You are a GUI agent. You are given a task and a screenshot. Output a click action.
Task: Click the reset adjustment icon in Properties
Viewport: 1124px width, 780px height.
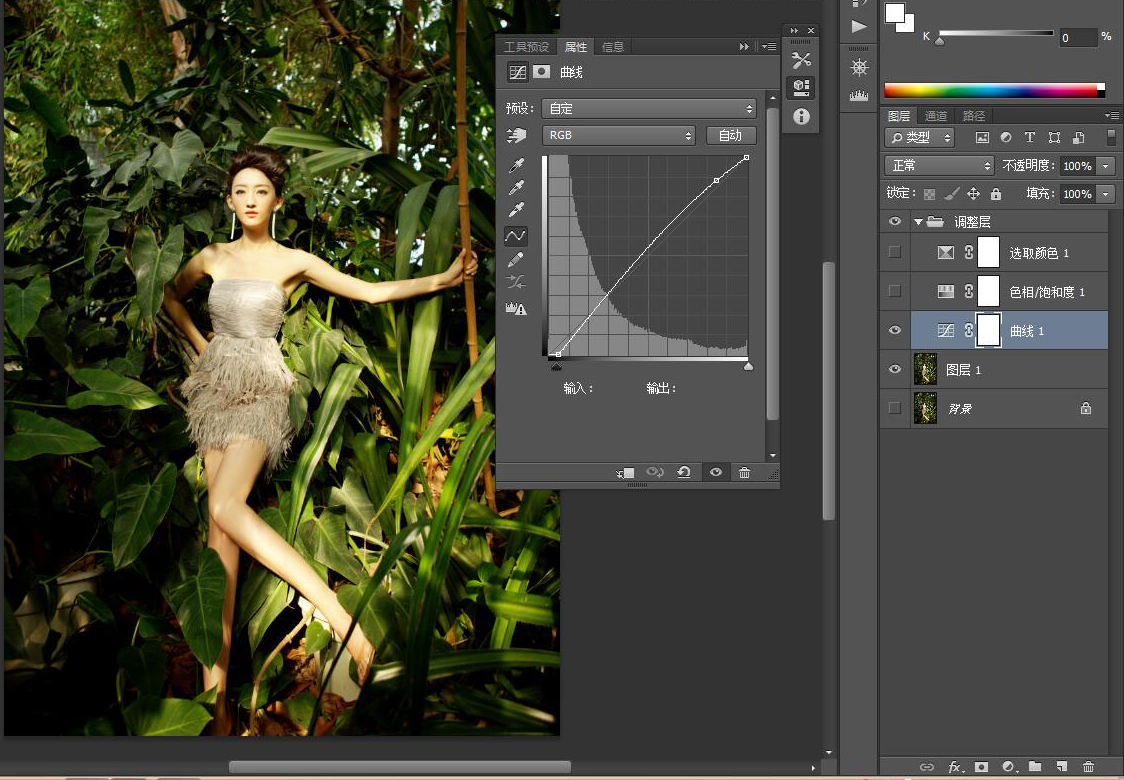(x=684, y=472)
